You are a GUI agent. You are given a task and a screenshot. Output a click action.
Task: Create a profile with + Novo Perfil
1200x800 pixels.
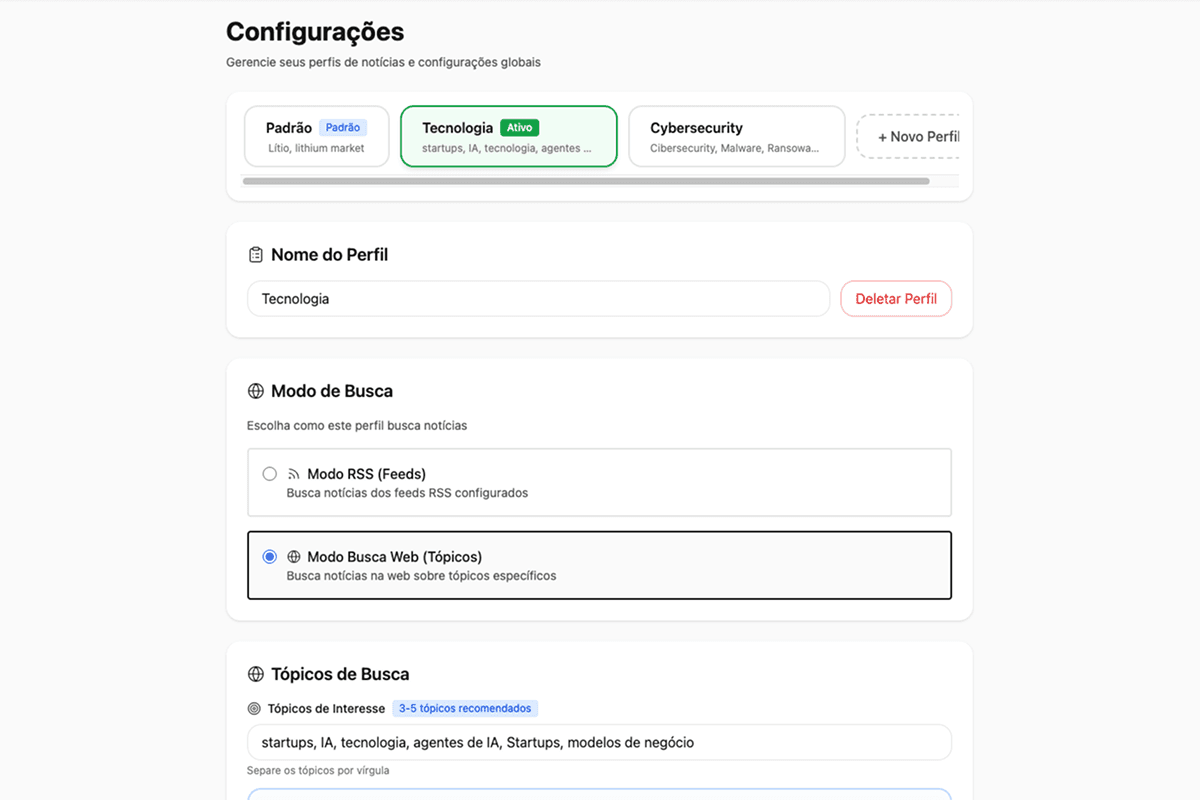[914, 136]
